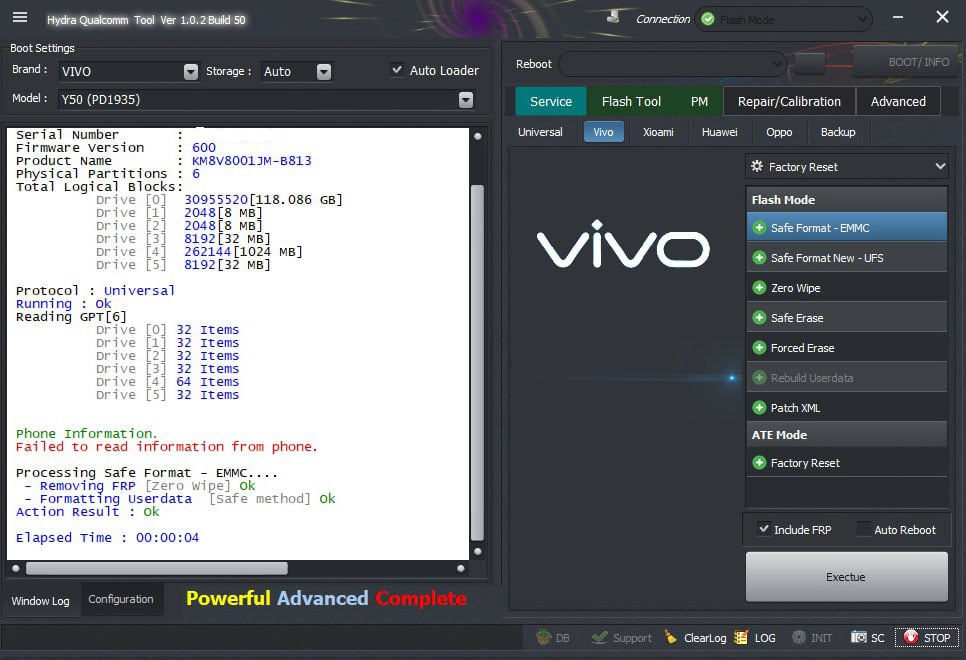The height and width of the screenshot is (660, 966).
Task: Expand the Factory Reset operation dropdown
Action: click(846, 166)
